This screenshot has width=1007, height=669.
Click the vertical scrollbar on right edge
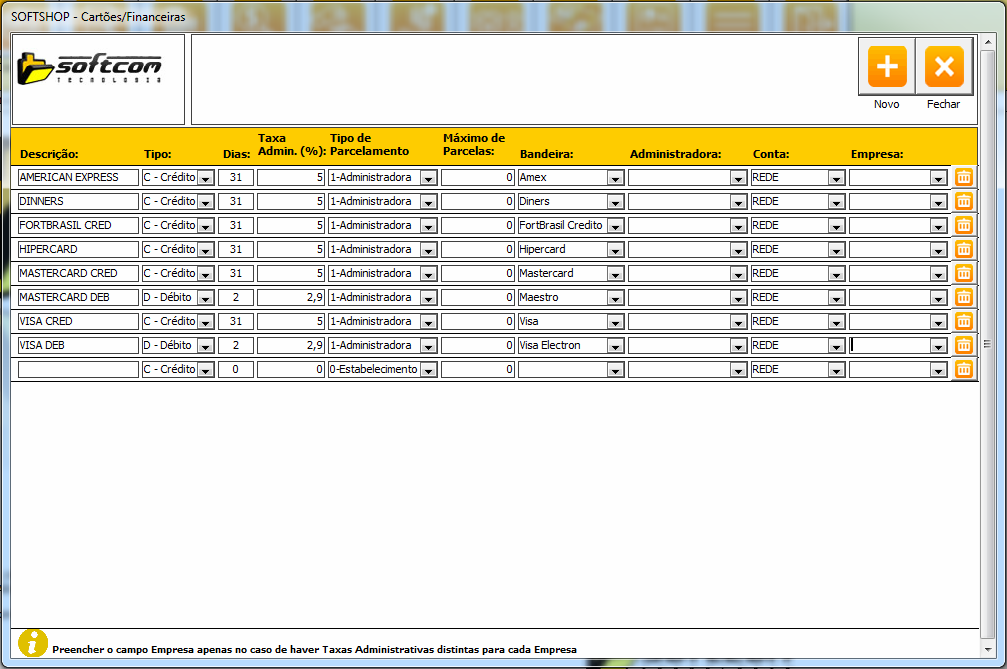pyautogui.click(x=987, y=344)
